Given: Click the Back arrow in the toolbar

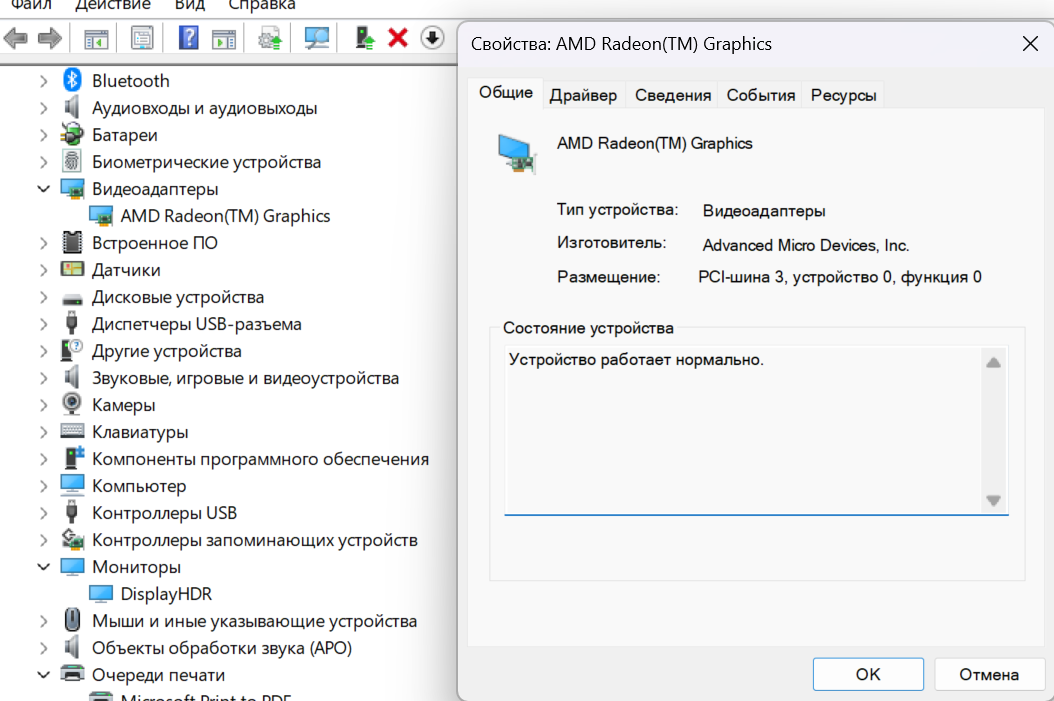Looking at the screenshot, I should click(x=15, y=38).
